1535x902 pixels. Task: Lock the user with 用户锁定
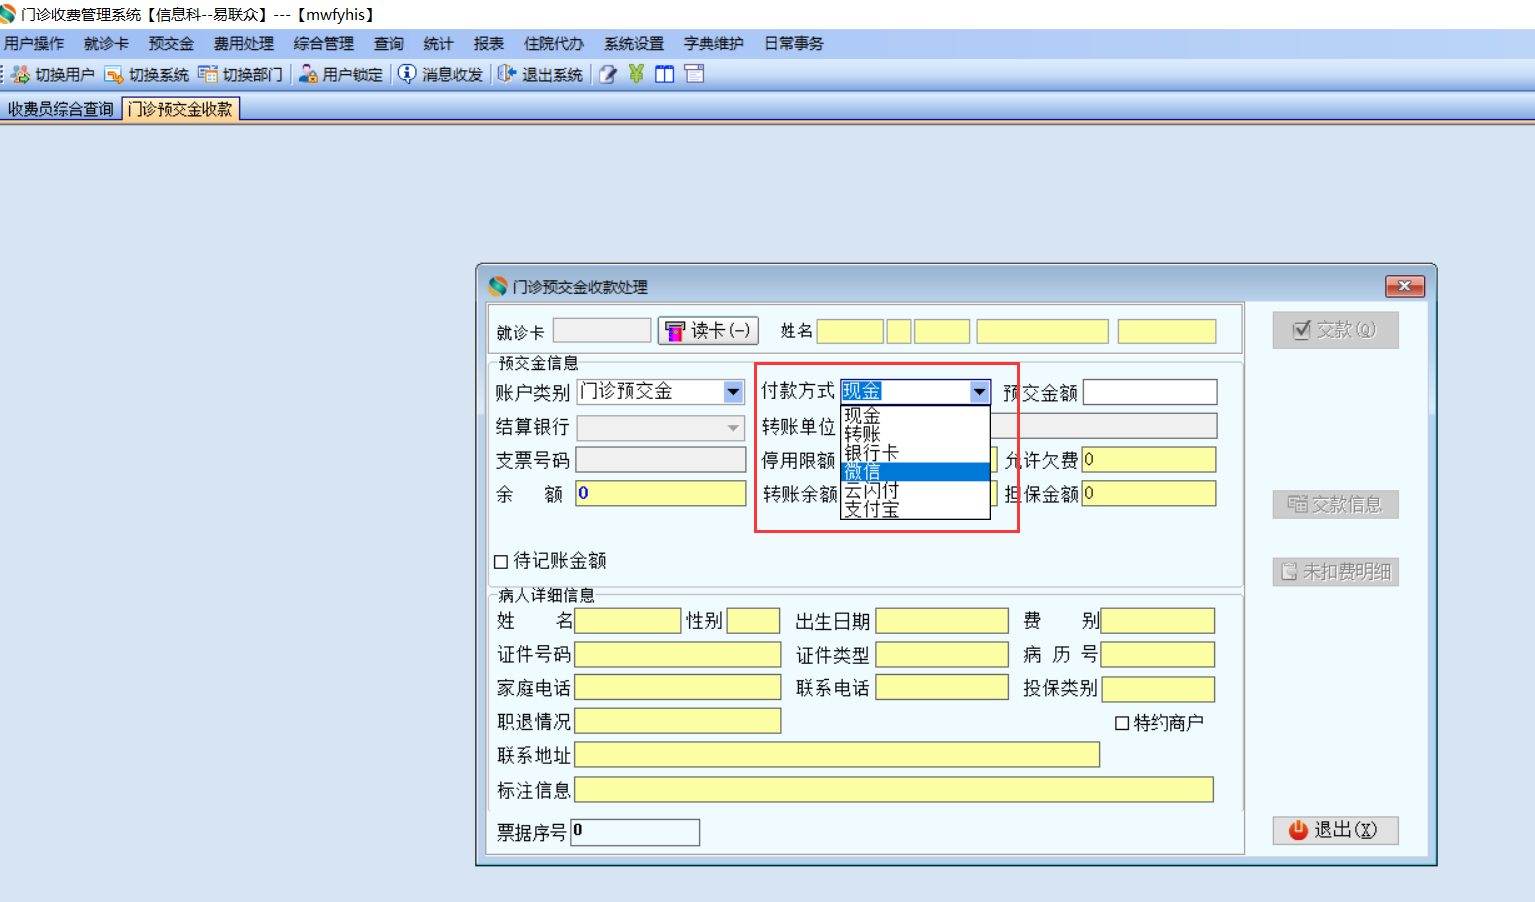[340, 74]
